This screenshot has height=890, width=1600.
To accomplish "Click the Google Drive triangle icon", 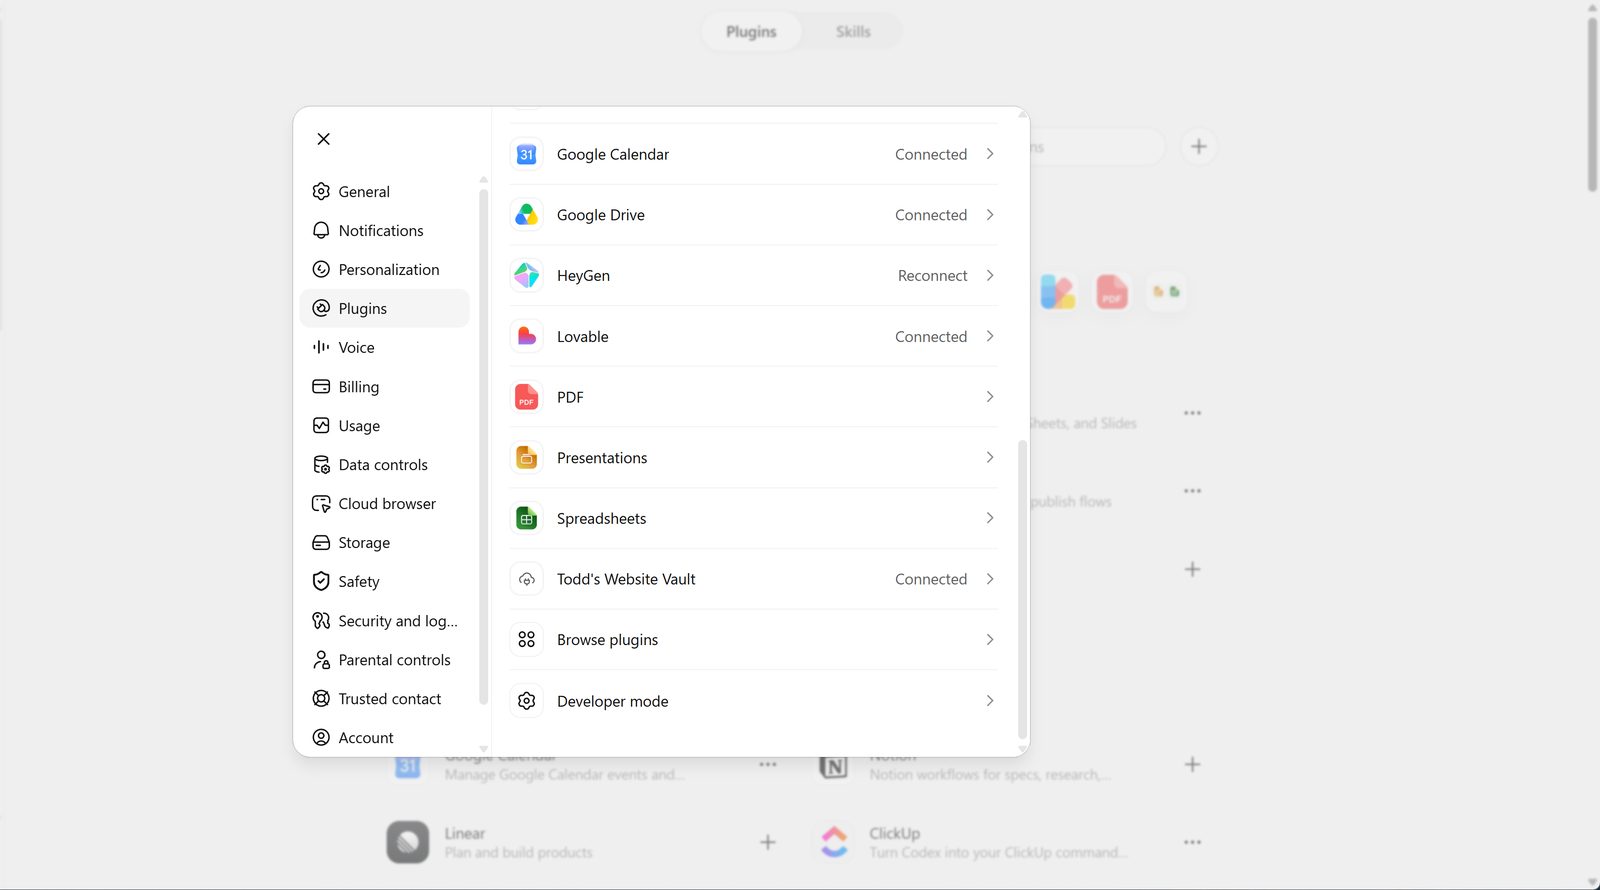I will point(527,215).
